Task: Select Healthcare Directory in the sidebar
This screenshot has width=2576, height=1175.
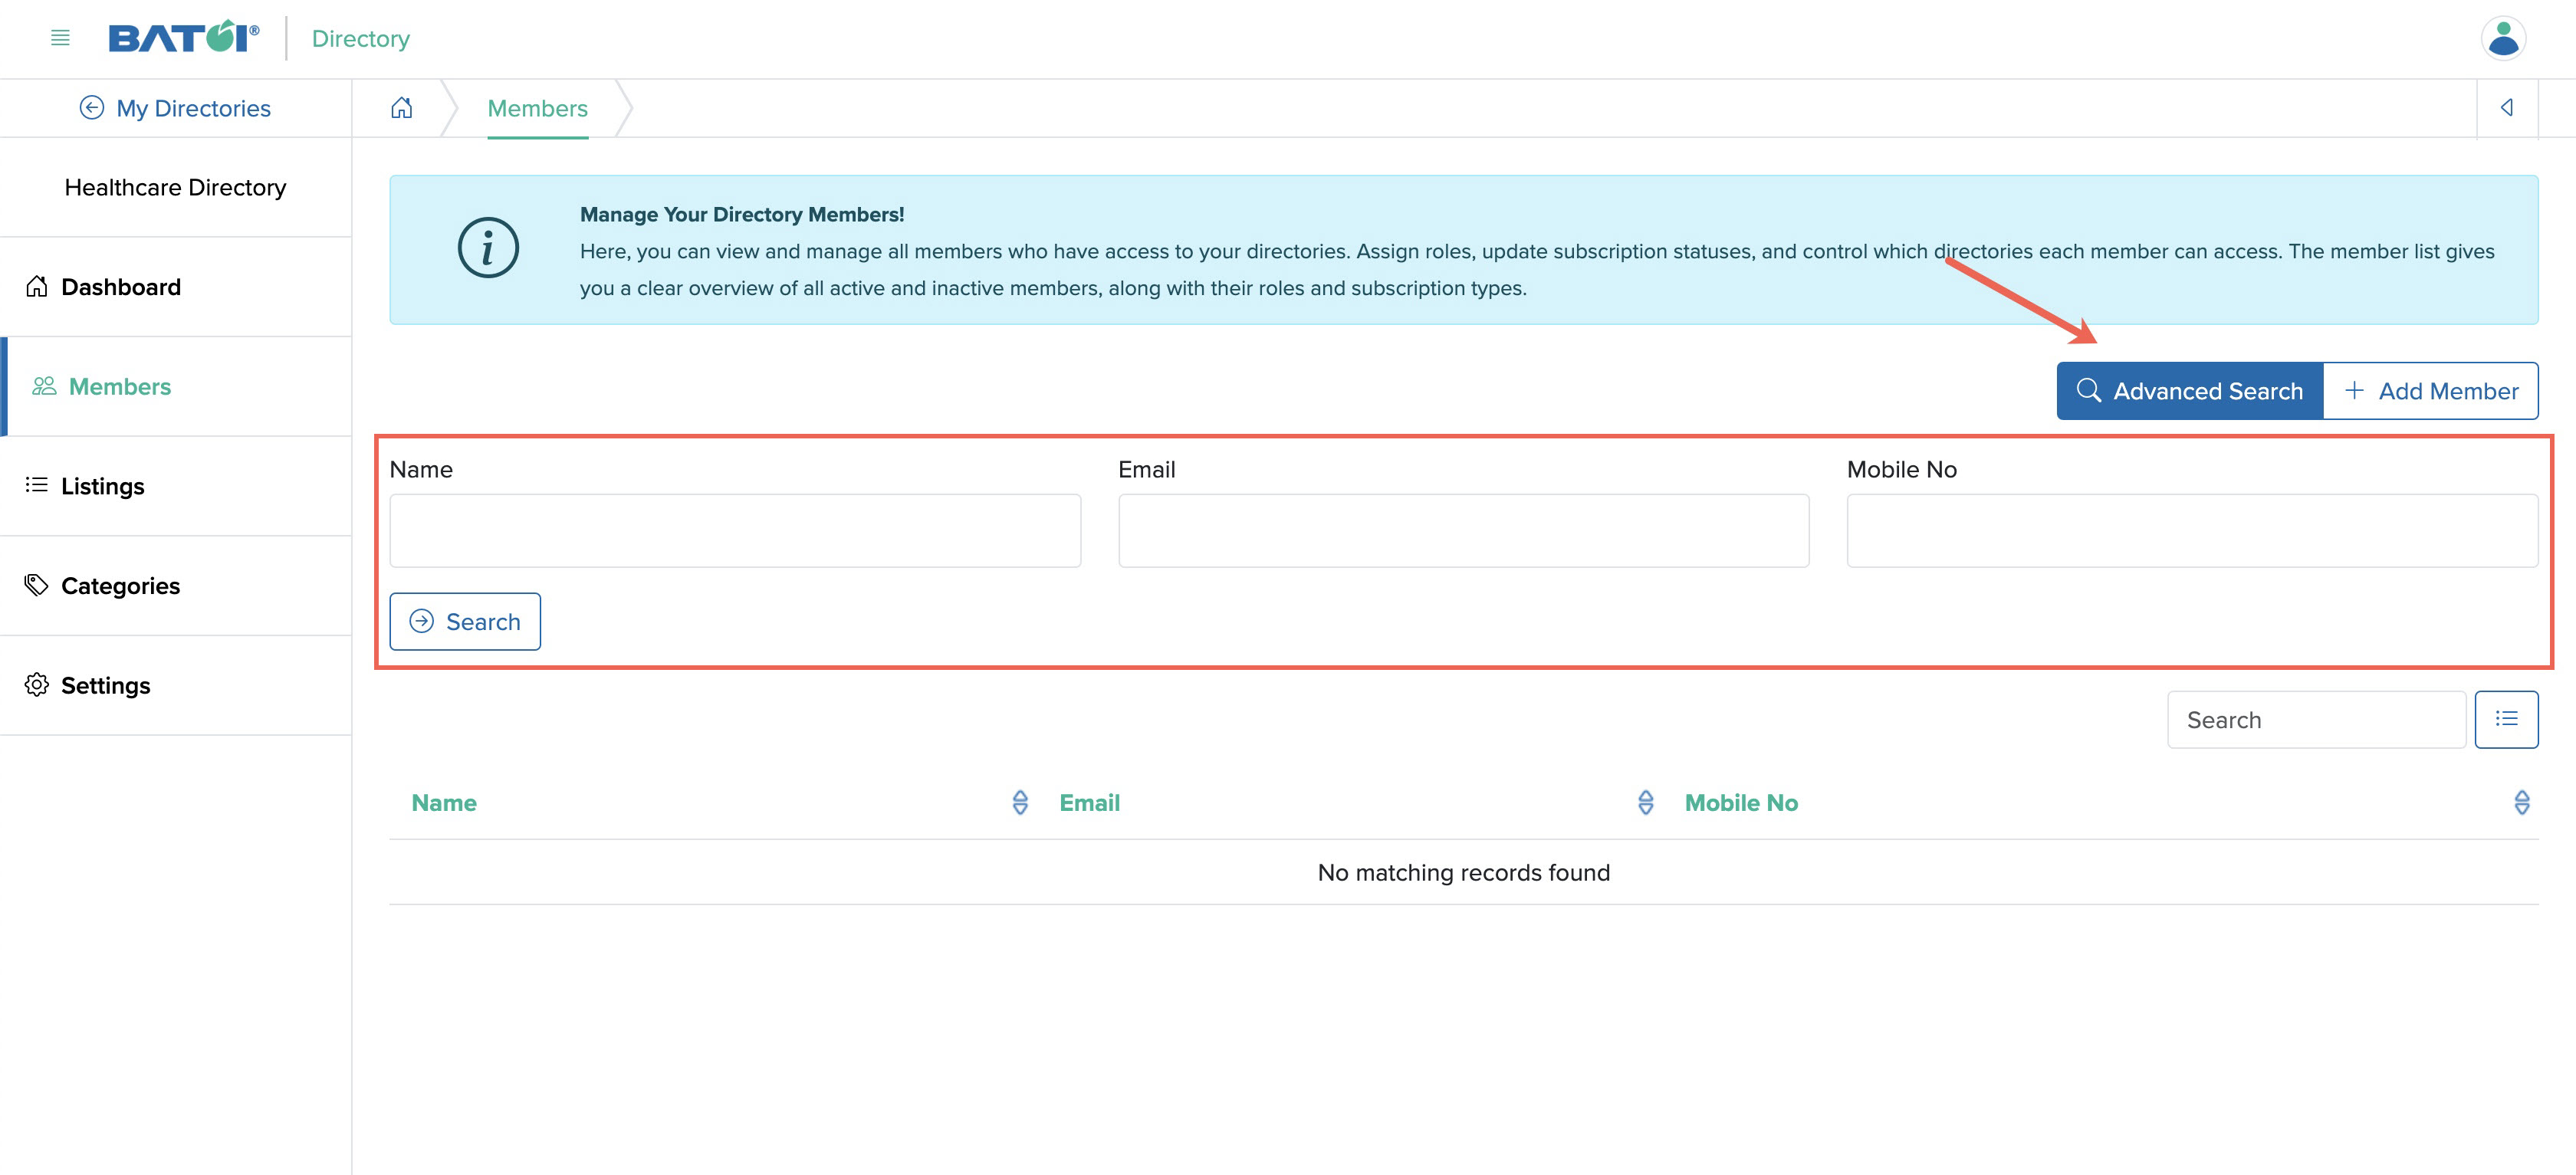Action: (176, 187)
